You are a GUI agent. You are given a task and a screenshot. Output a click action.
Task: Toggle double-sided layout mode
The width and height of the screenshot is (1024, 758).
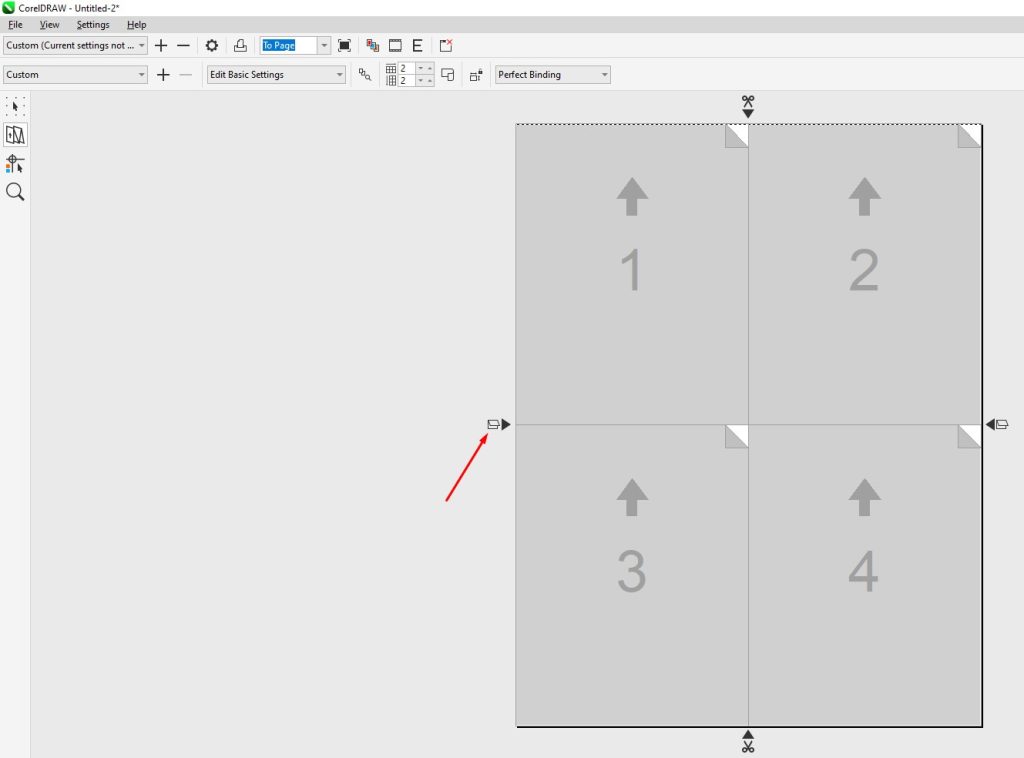pos(447,74)
